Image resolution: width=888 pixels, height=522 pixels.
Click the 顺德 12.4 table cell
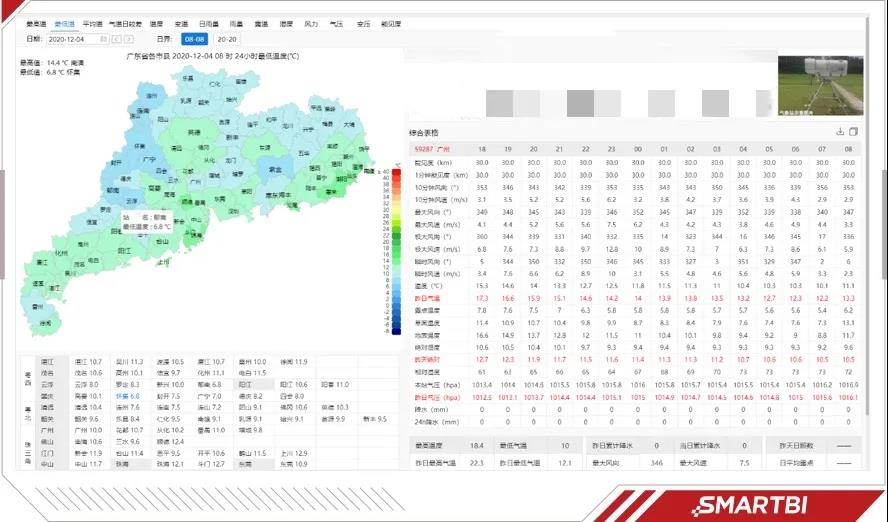pos(170,442)
